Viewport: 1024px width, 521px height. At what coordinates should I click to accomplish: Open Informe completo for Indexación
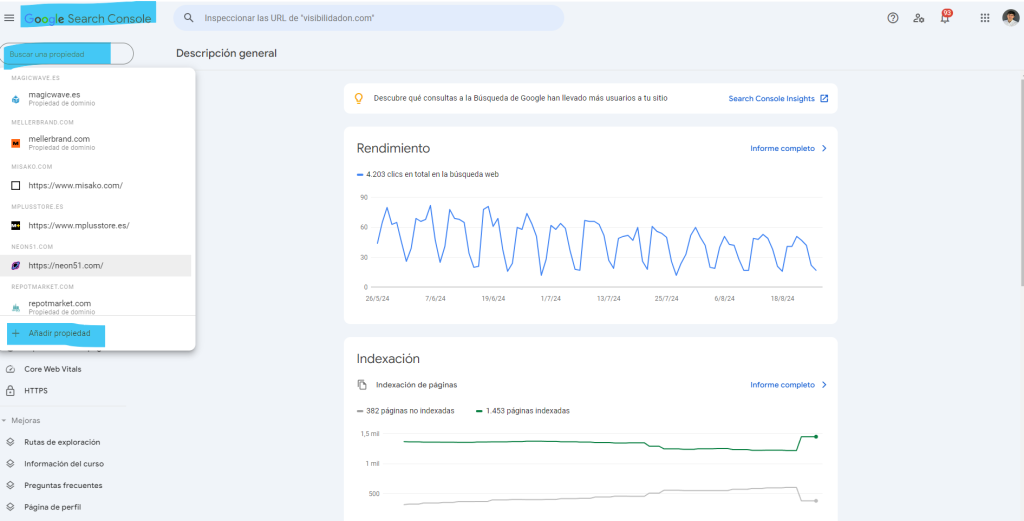pos(788,384)
